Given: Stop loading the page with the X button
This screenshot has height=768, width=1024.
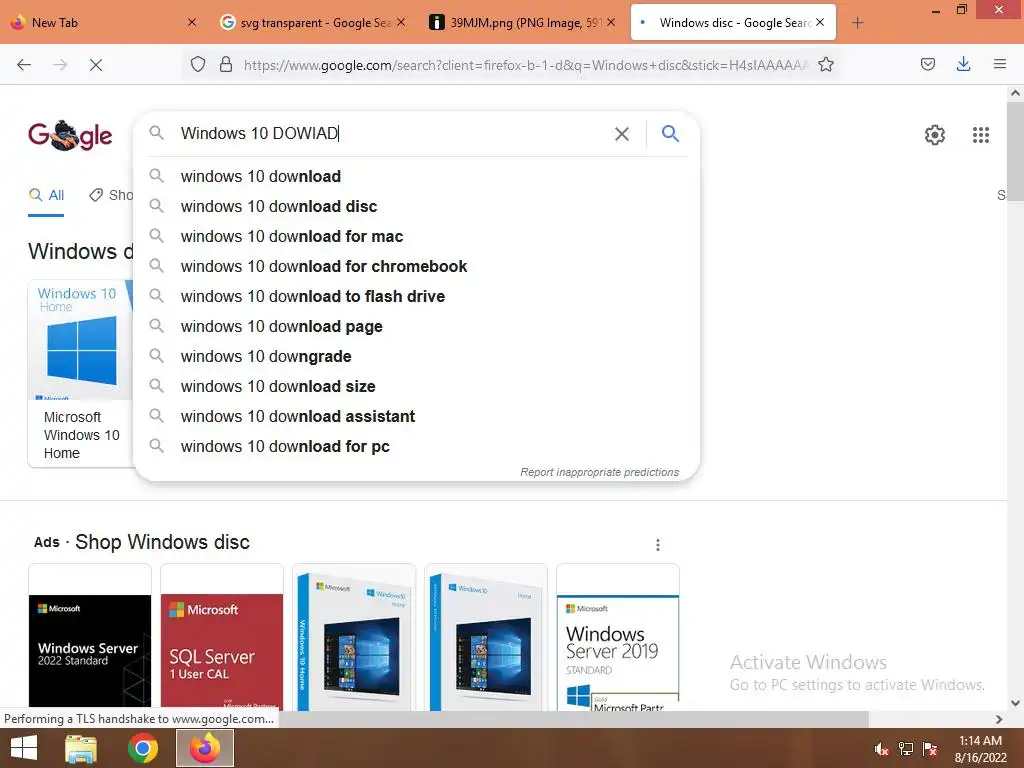Looking at the screenshot, I should click(96, 65).
